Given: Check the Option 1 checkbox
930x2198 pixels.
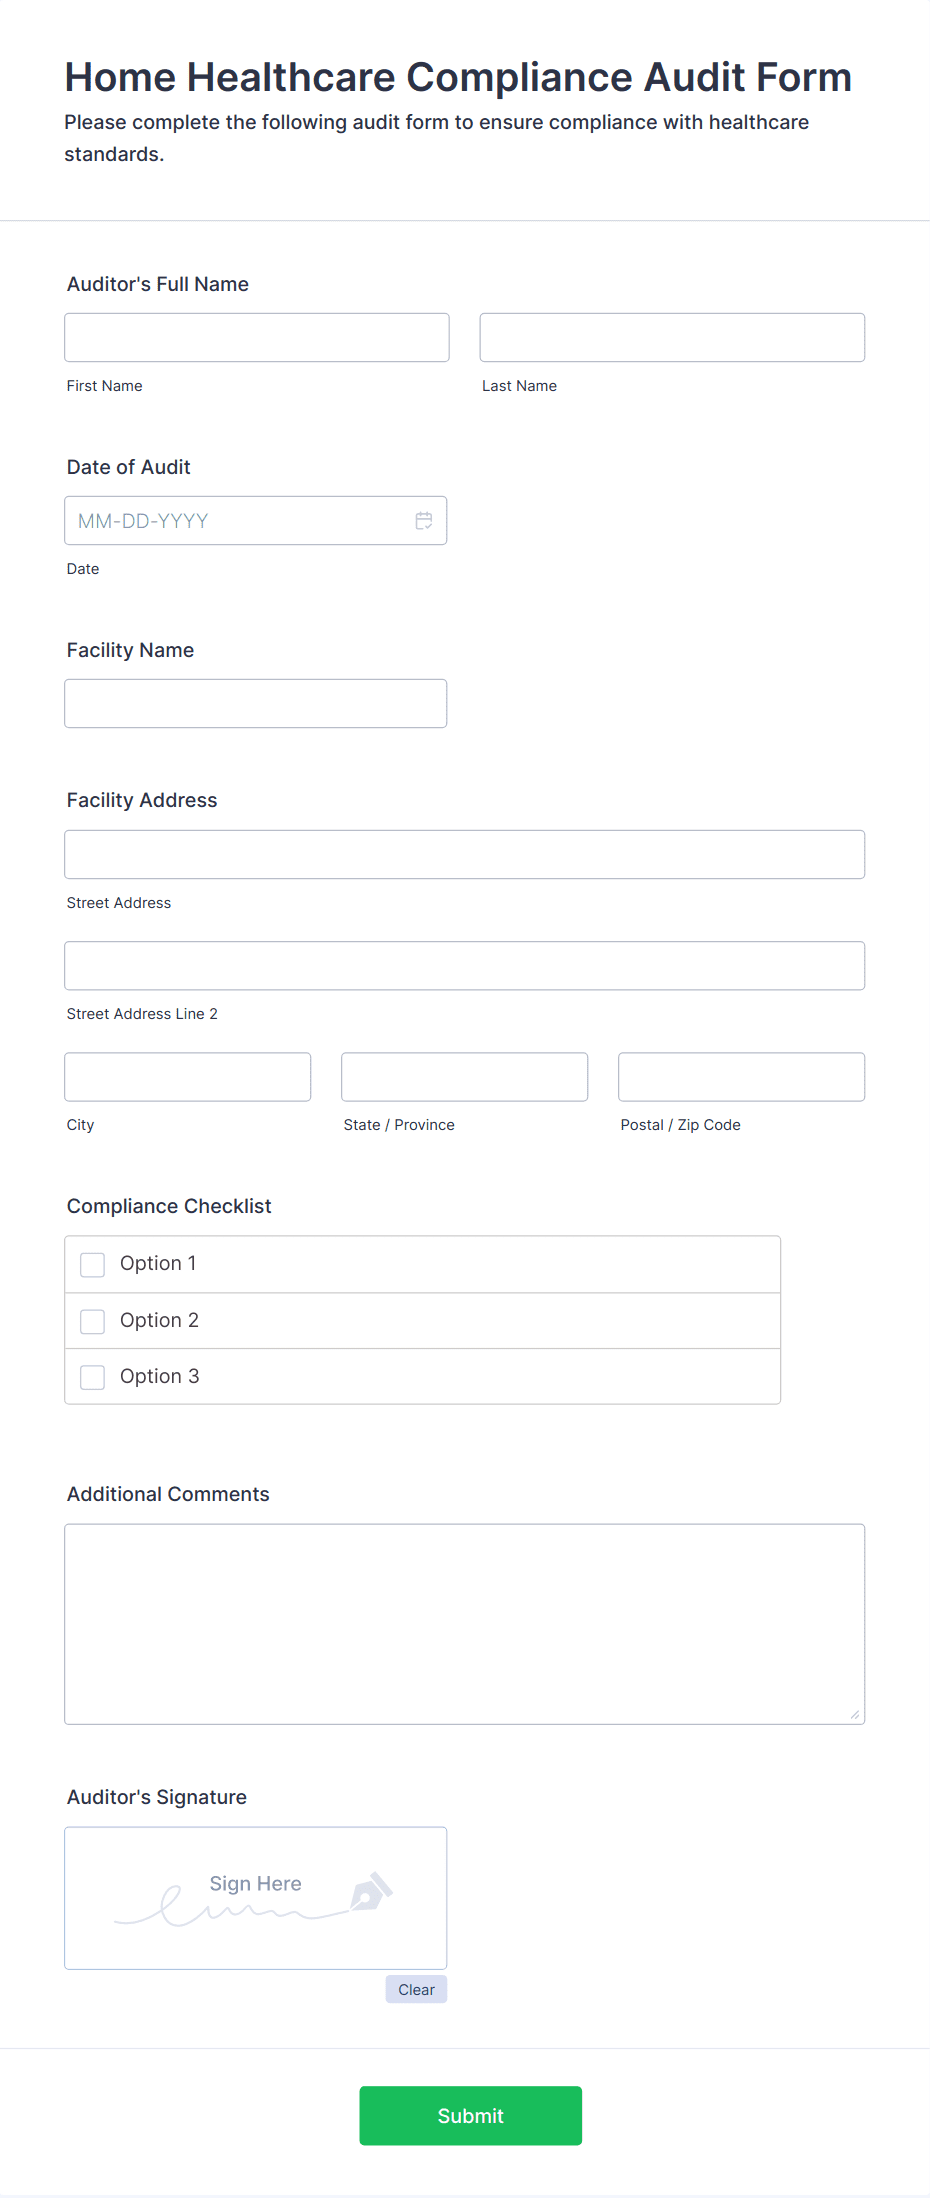Looking at the screenshot, I should (92, 1265).
